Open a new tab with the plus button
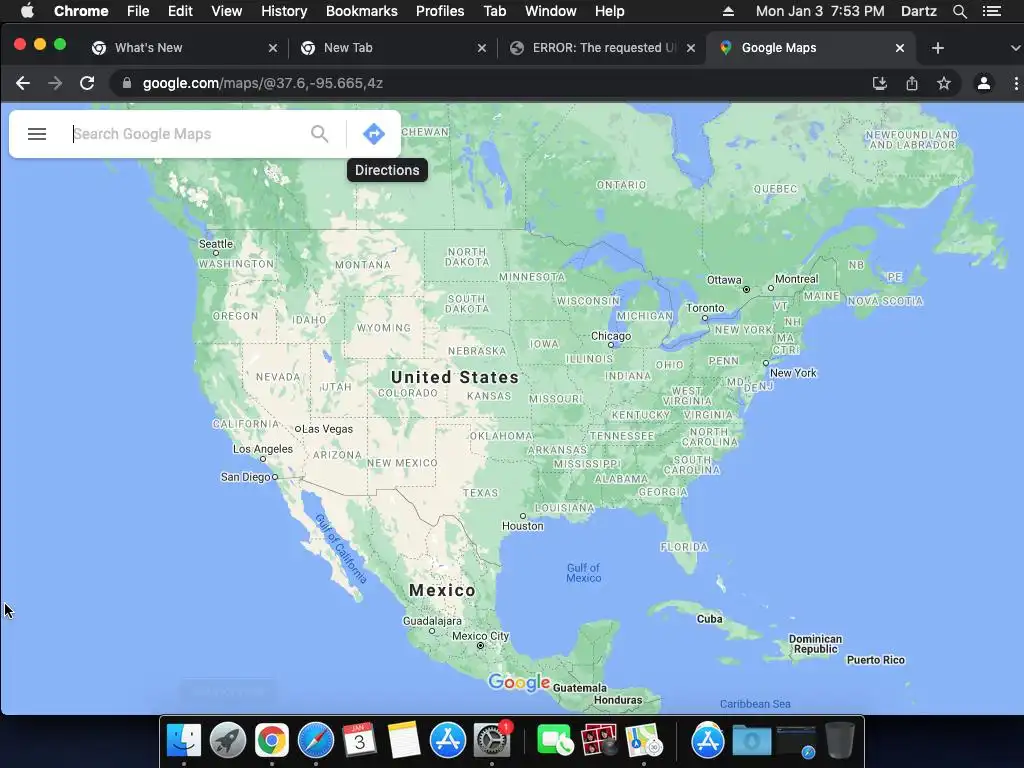The image size is (1024, 768). [938, 48]
